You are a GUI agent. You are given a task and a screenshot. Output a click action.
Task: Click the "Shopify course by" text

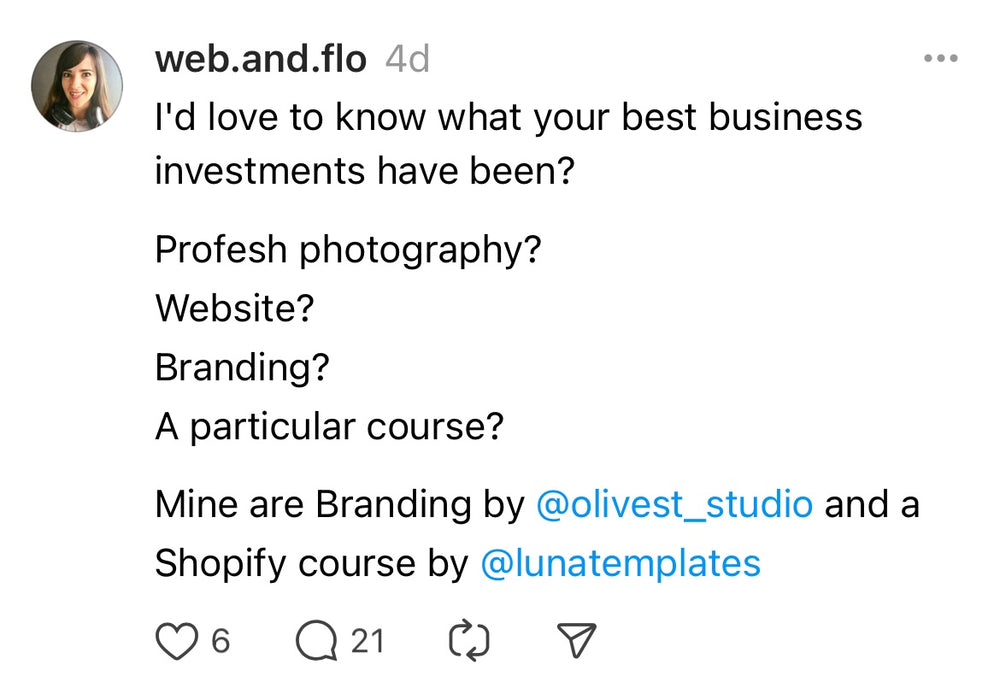[x=311, y=564]
